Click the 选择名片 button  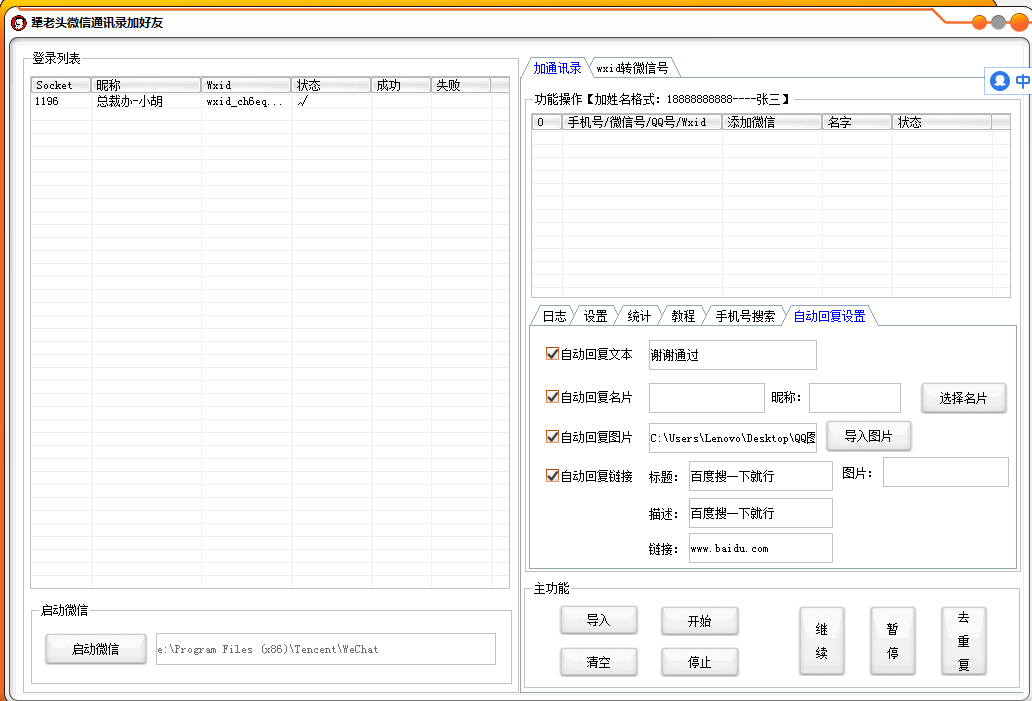point(964,398)
